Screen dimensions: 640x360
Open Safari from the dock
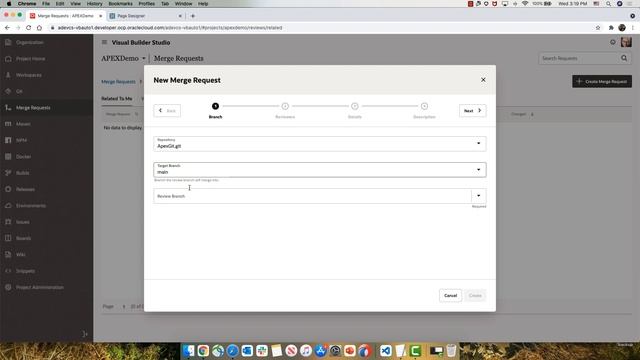(232, 351)
